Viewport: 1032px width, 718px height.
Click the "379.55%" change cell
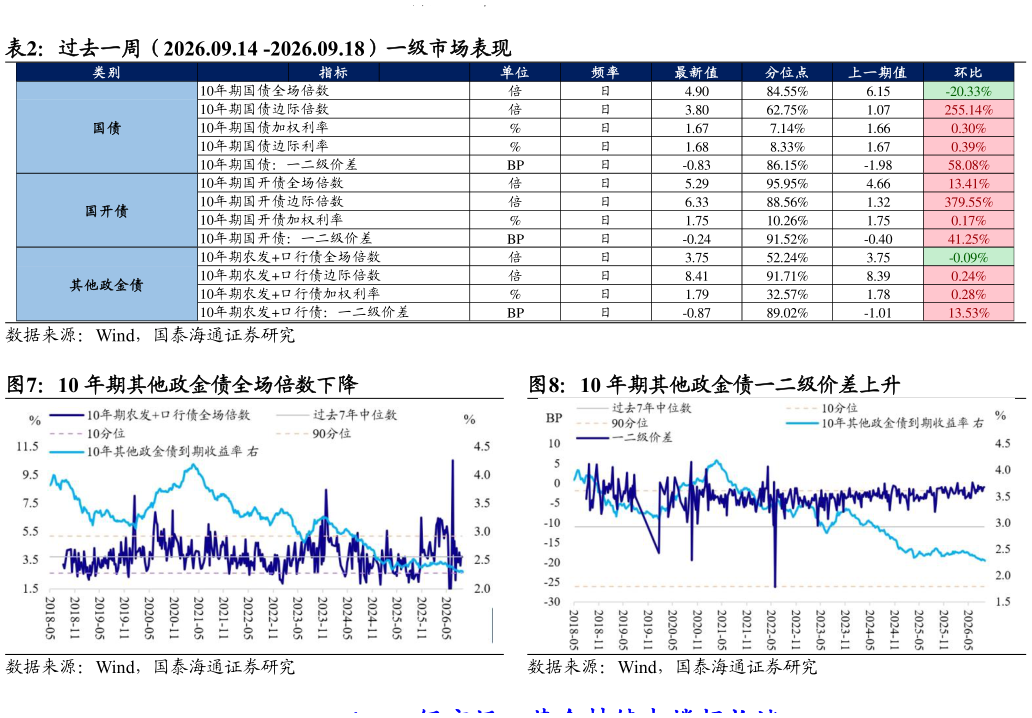pos(968,201)
